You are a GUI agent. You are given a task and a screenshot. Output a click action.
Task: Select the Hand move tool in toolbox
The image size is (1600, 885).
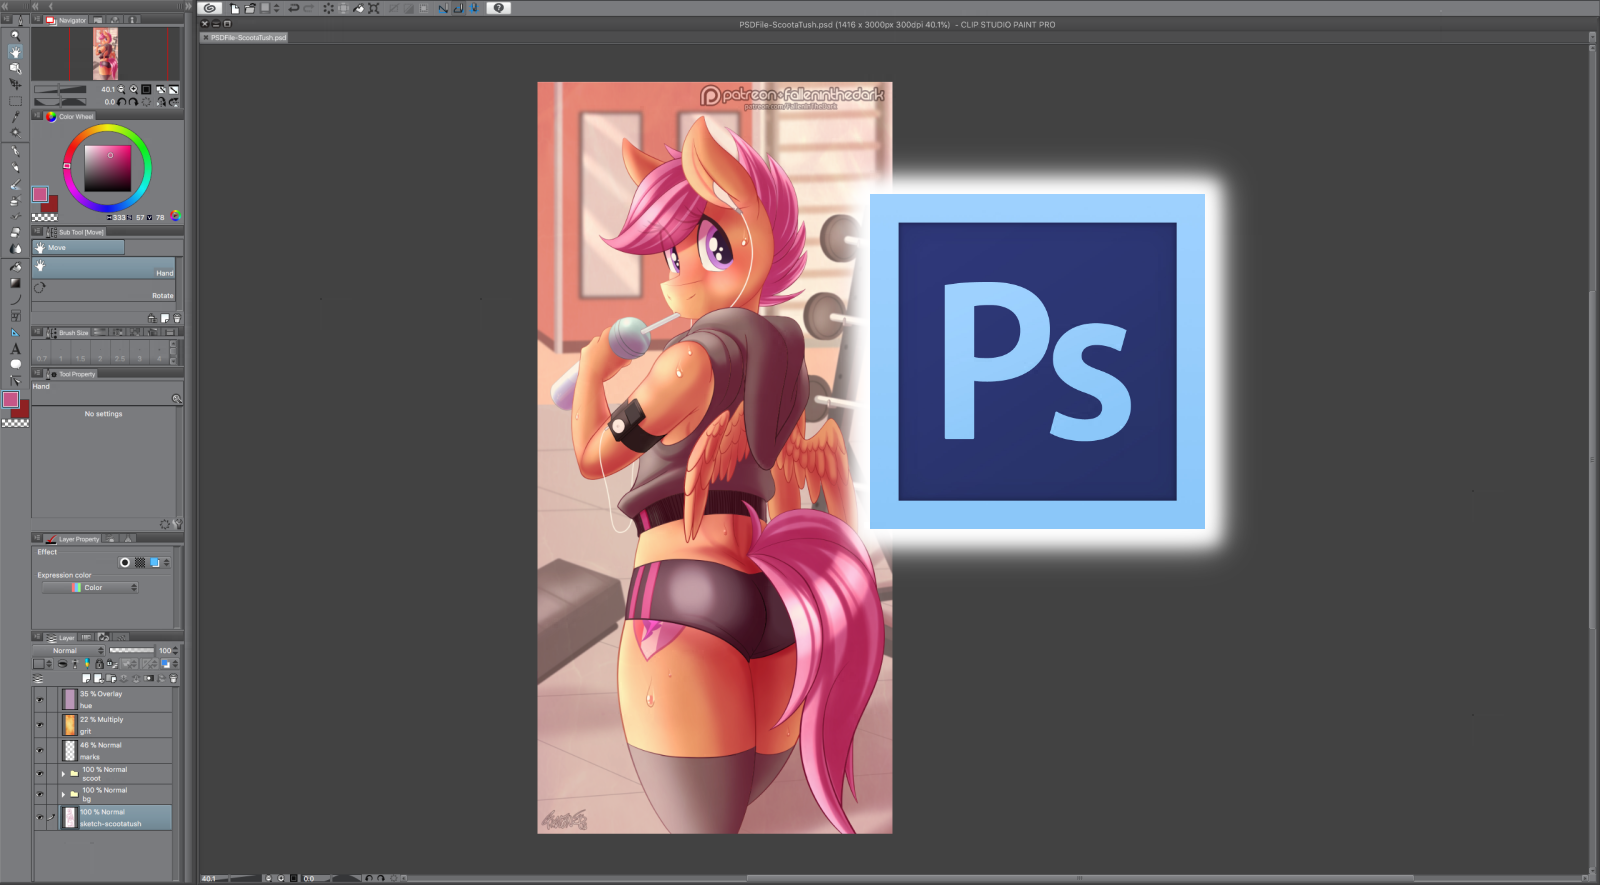15,52
